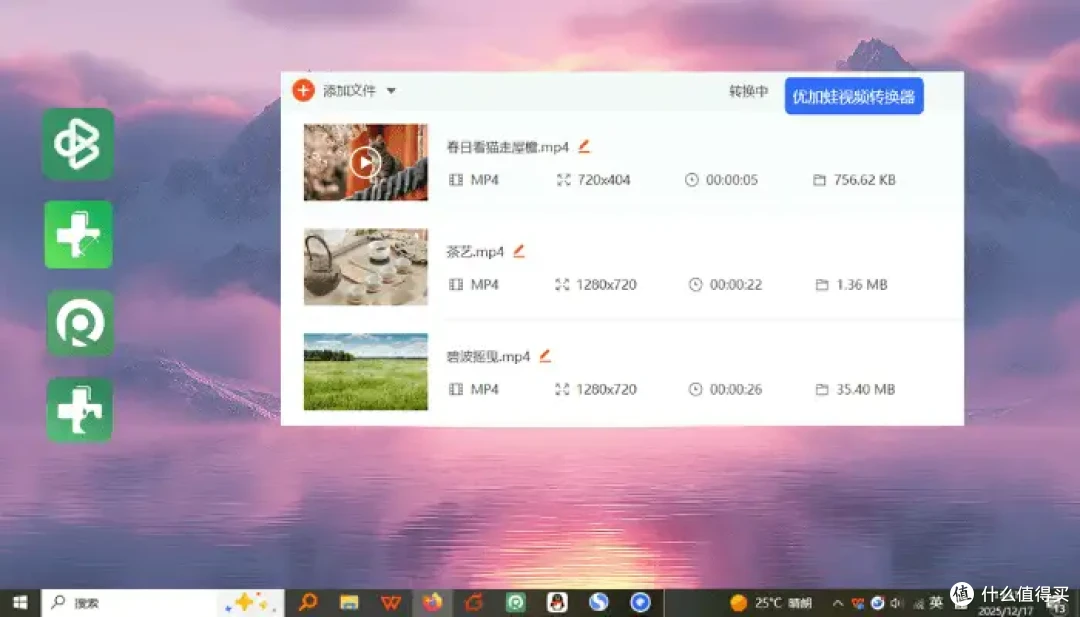Click the format icon beside MP4 for 茶艺.mp4
The width and height of the screenshot is (1080, 617).
[456, 284]
